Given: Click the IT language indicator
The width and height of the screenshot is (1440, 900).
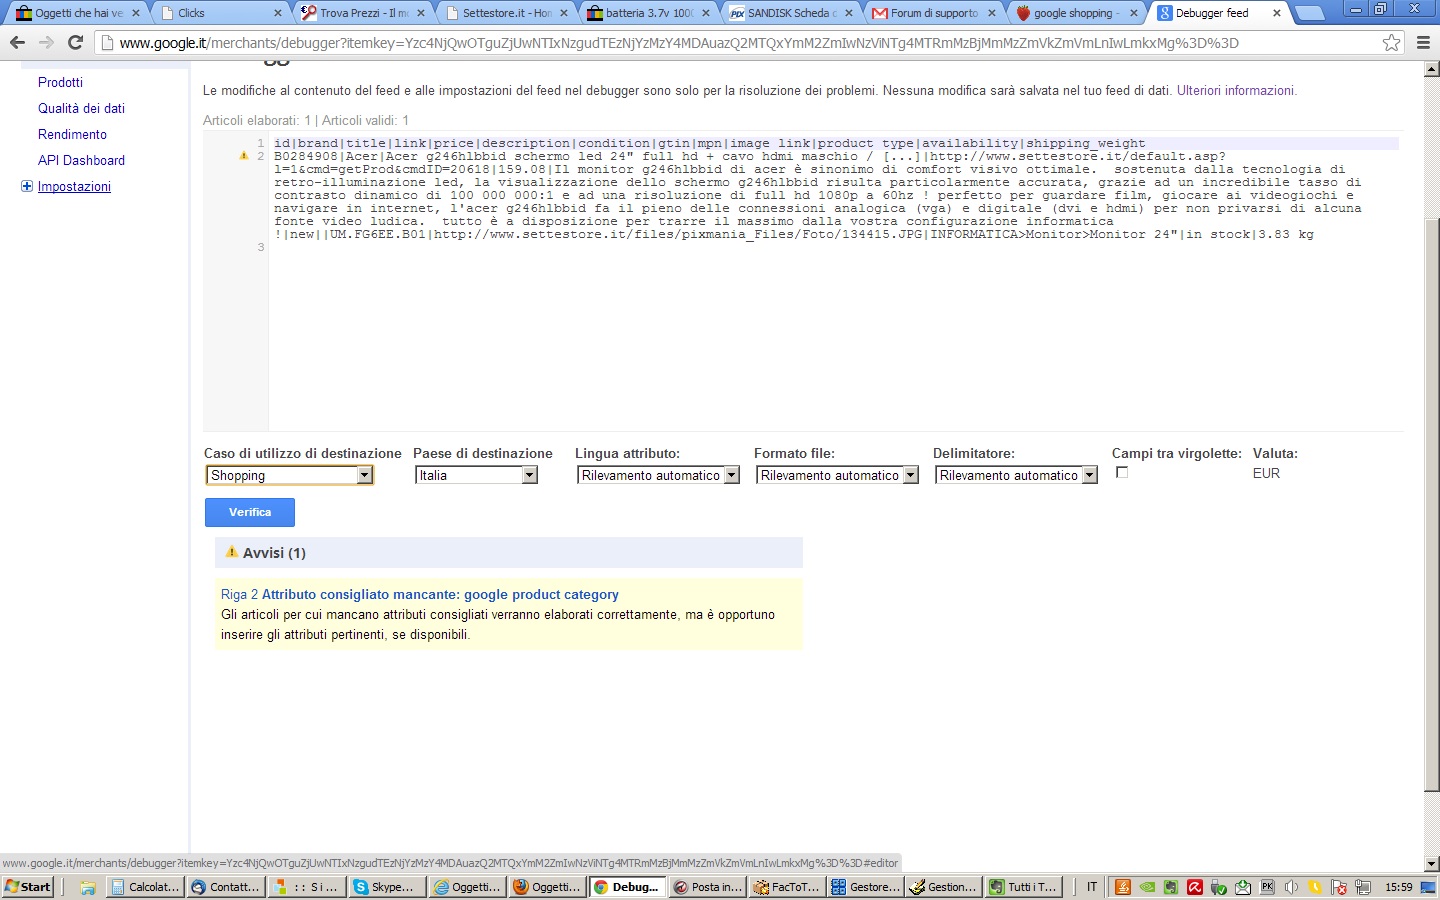Looking at the screenshot, I should (x=1092, y=887).
